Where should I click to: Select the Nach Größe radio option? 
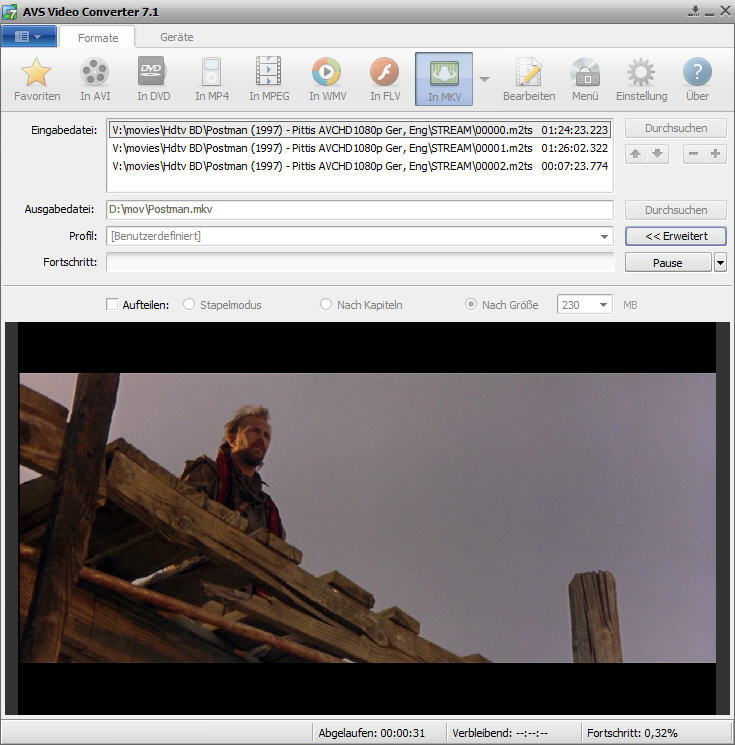[470, 304]
